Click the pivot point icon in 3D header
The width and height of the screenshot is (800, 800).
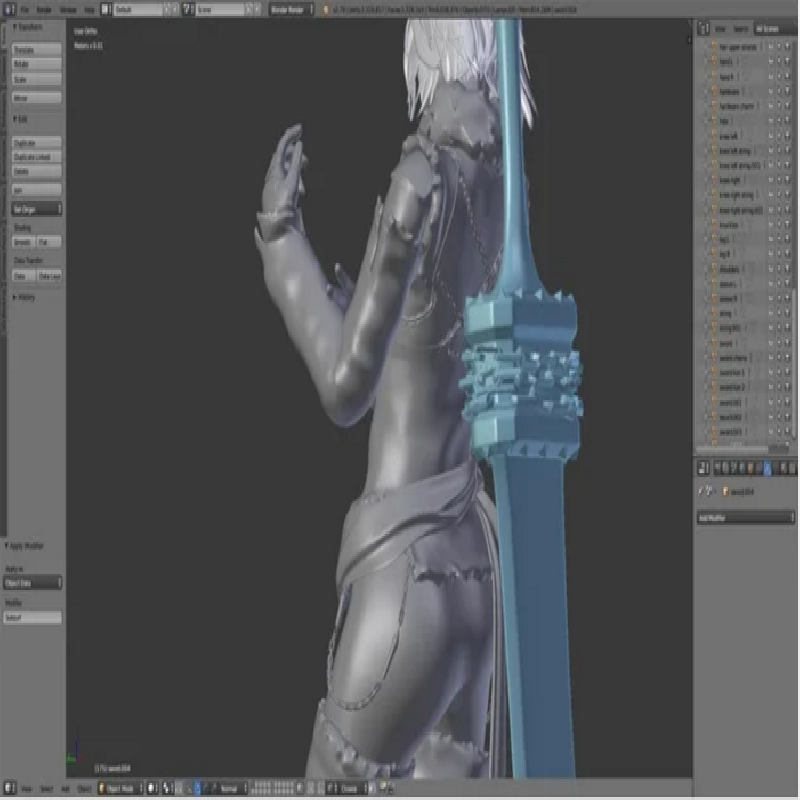pyautogui.click(x=167, y=788)
